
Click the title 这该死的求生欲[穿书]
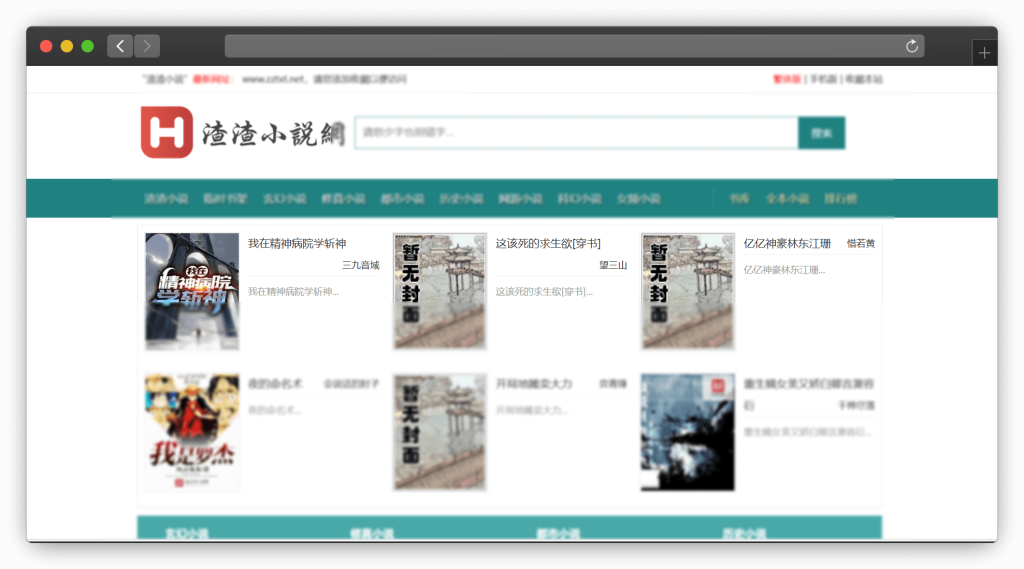tap(548, 244)
